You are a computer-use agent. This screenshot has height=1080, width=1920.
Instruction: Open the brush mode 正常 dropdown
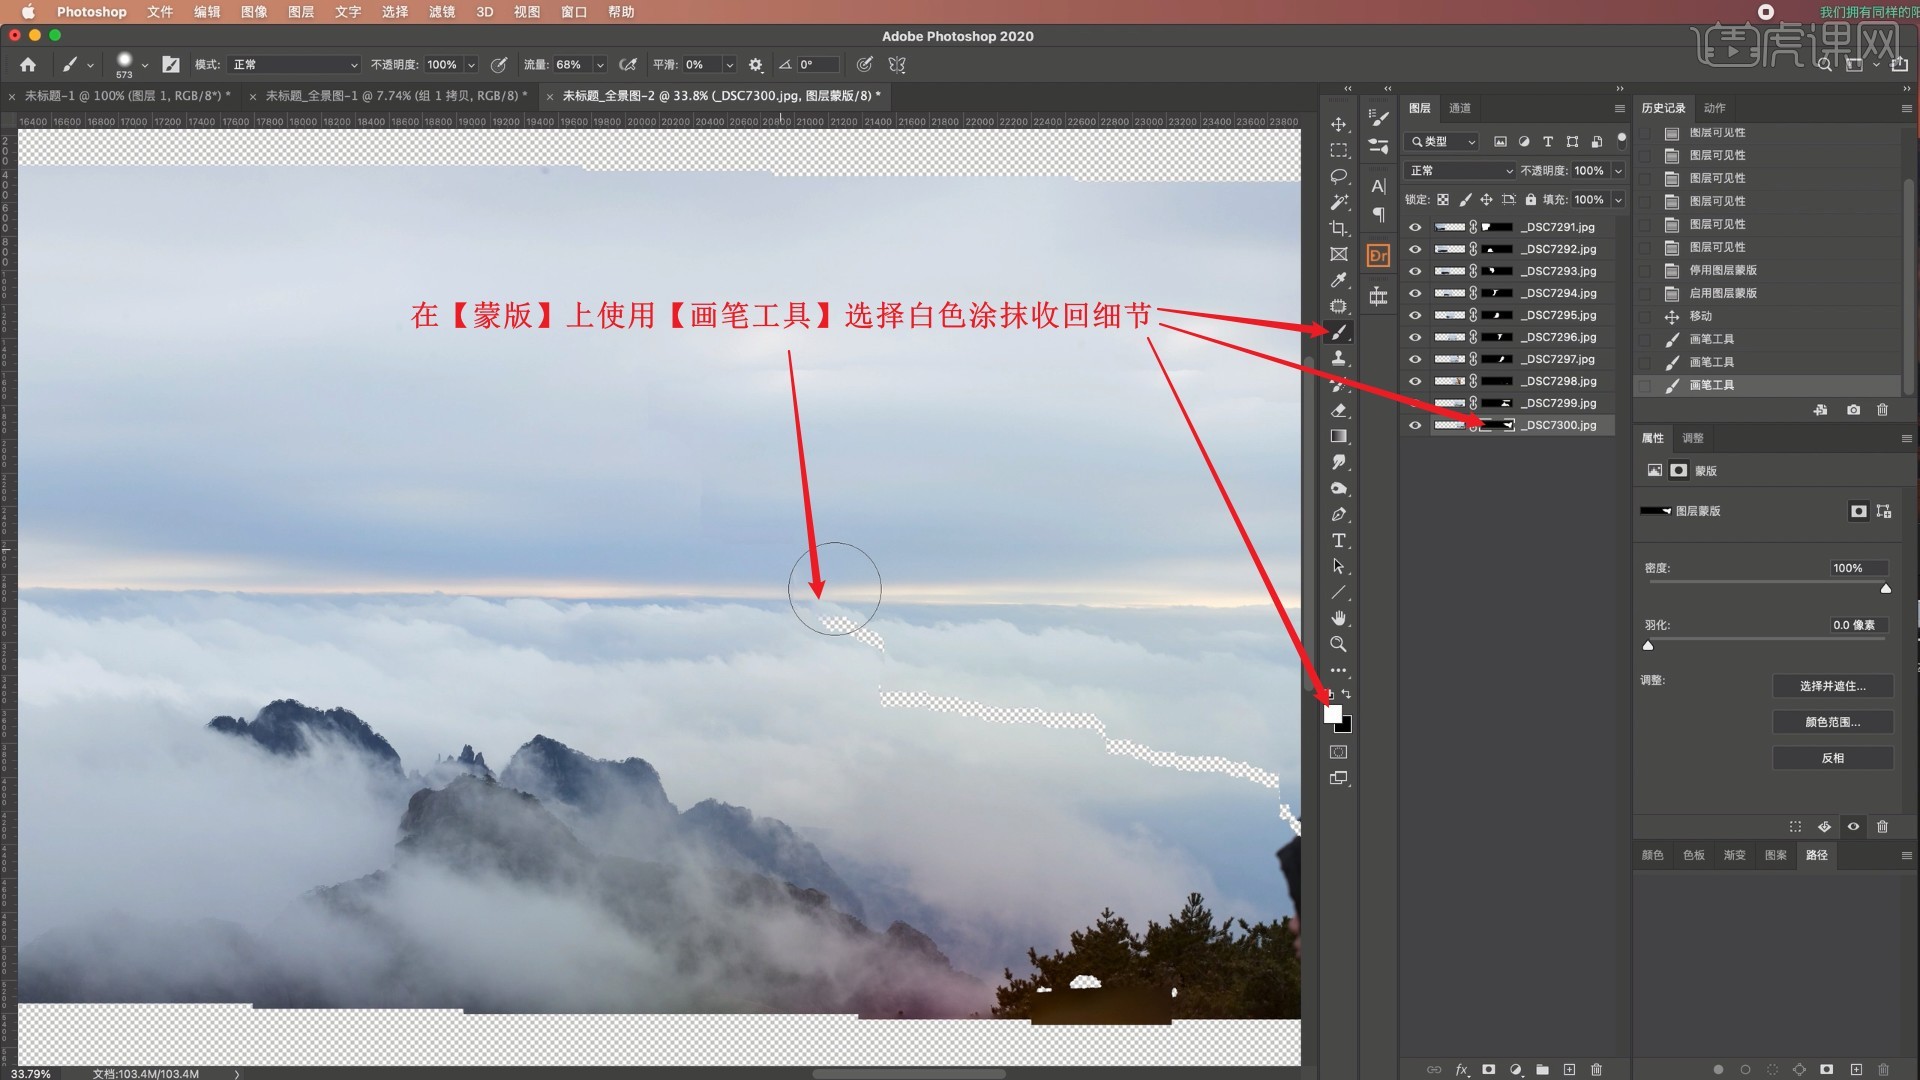(294, 64)
